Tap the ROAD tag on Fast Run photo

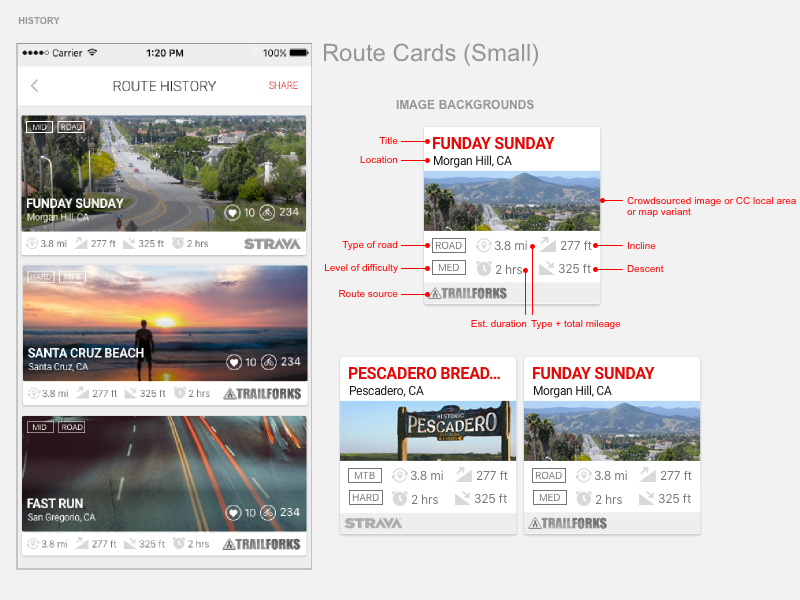72,427
